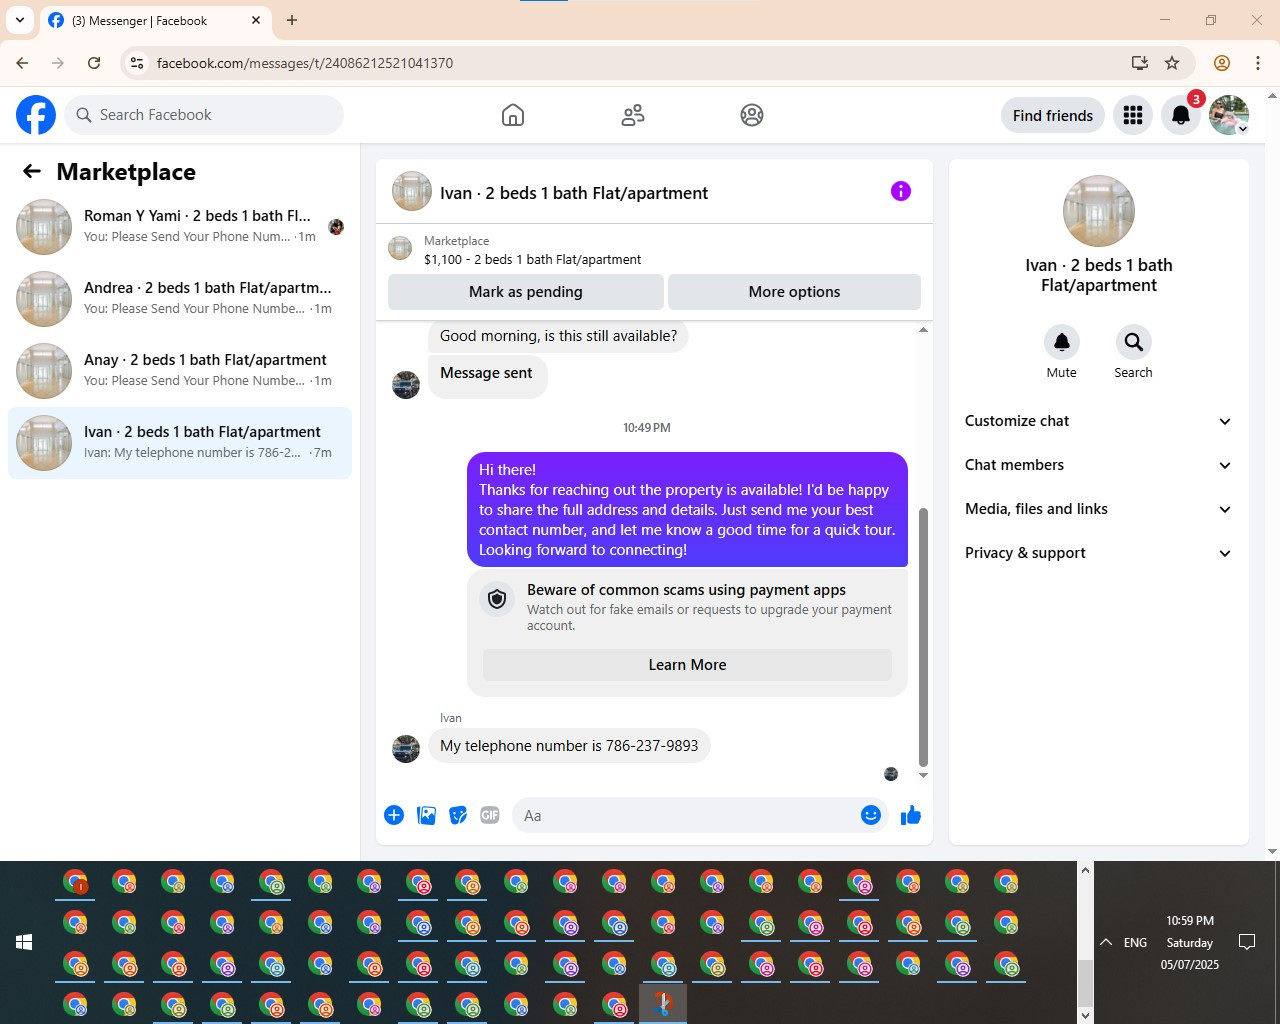Viewport: 1280px width, 1024px height.
Task: Open the notifications bell
Action: 1181,115
